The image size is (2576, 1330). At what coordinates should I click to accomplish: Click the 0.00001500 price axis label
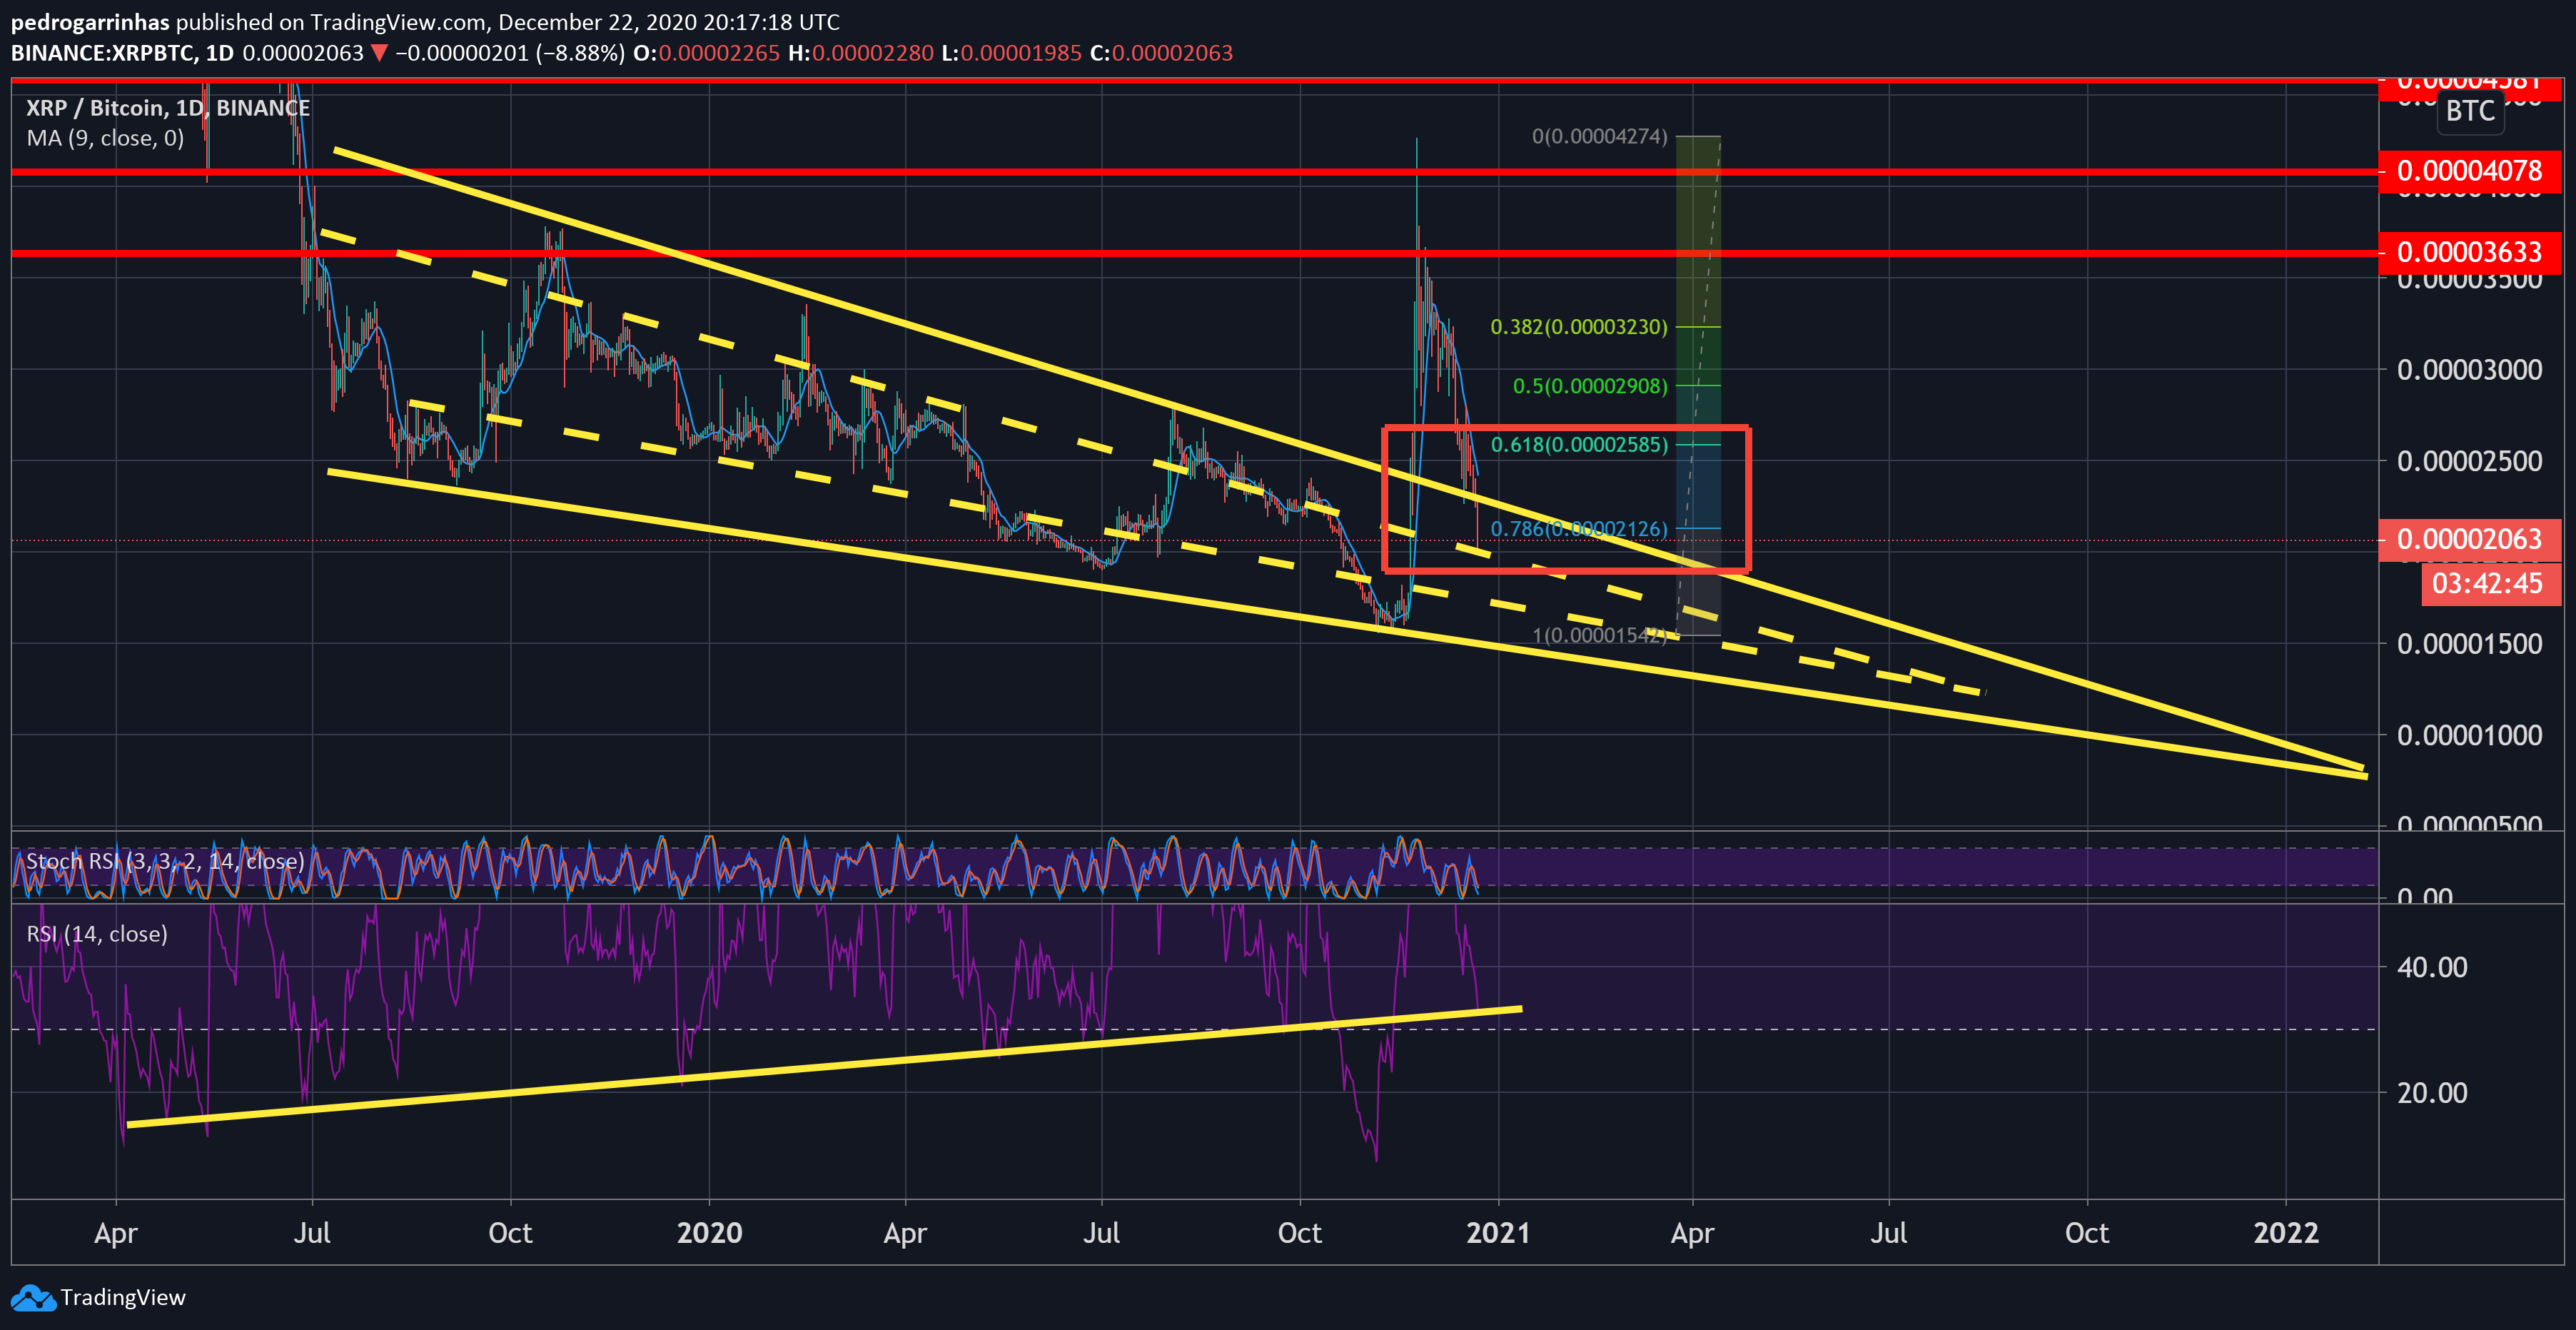(2469, 644)
